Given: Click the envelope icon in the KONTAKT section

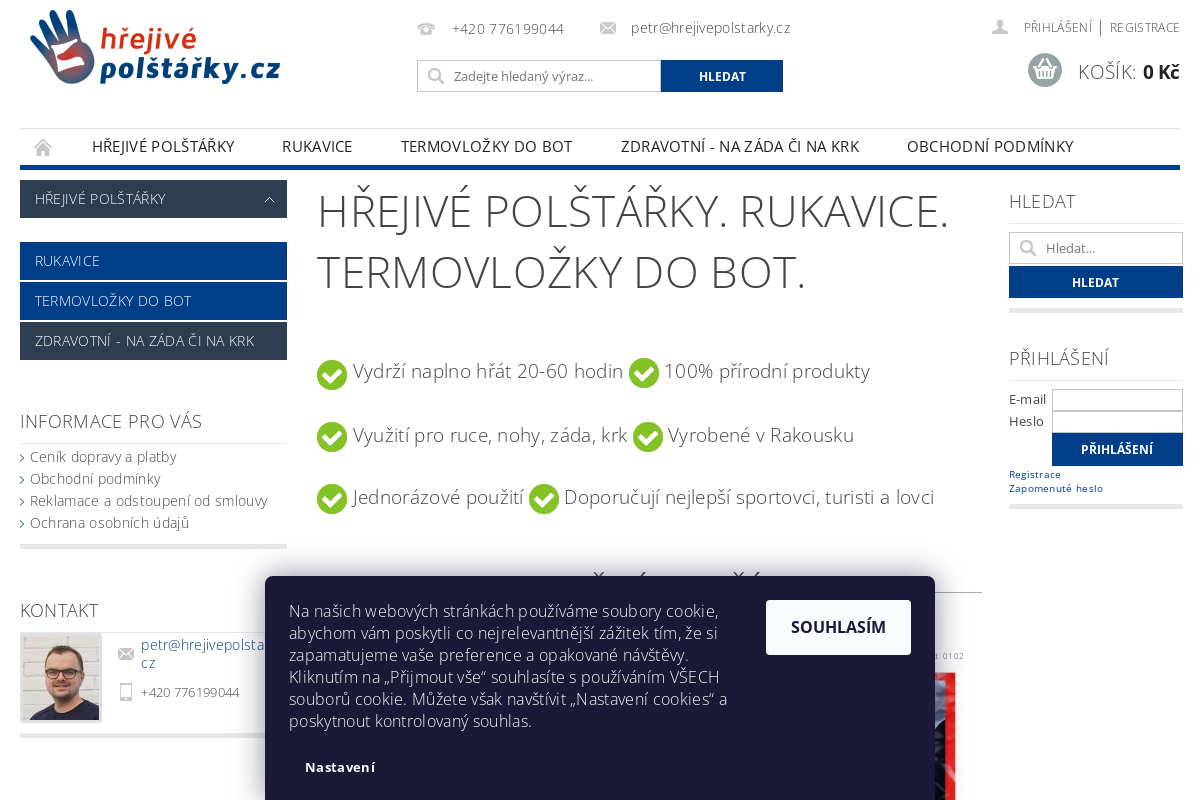Looking at the screenshot, I should coord(126,653).
